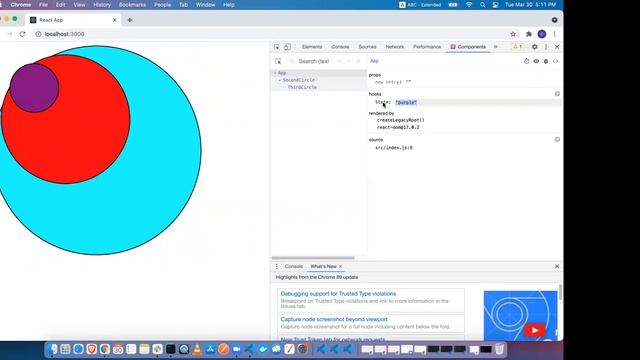Screen dimensions: 640x360
Task: Close the What's New drawer tab
Action: (340, 267)
